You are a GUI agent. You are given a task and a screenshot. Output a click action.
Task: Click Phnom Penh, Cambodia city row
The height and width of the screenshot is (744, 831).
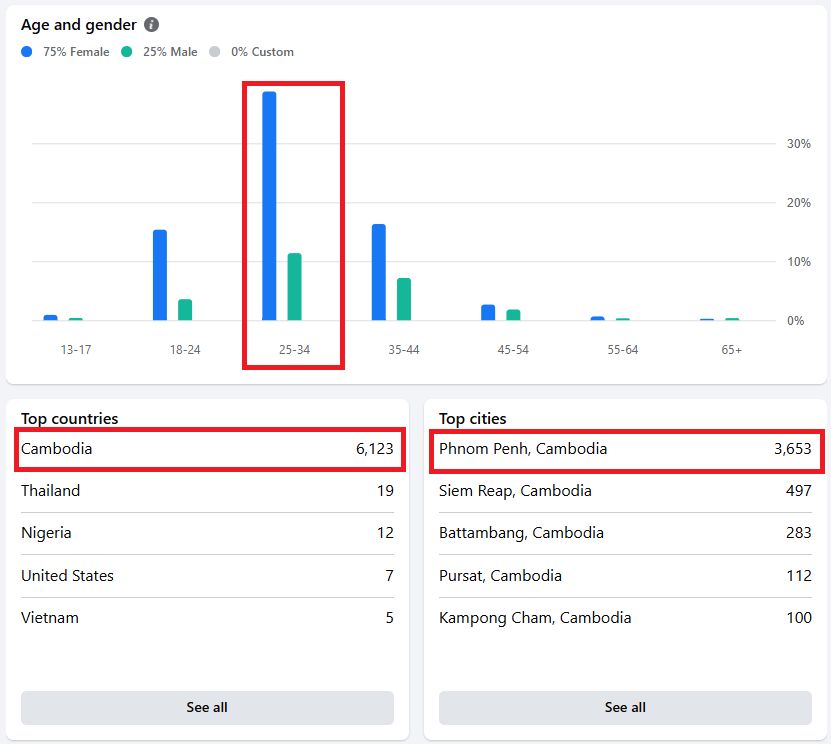625,449
